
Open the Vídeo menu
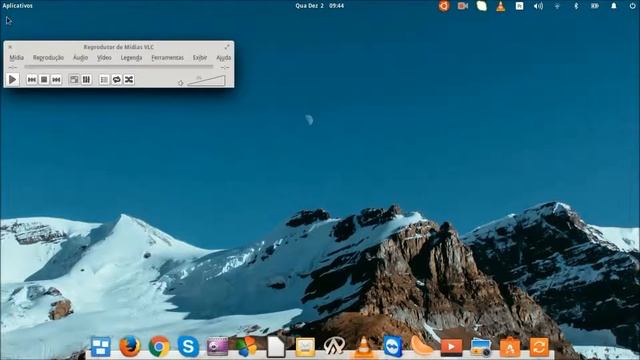(104, 58)
